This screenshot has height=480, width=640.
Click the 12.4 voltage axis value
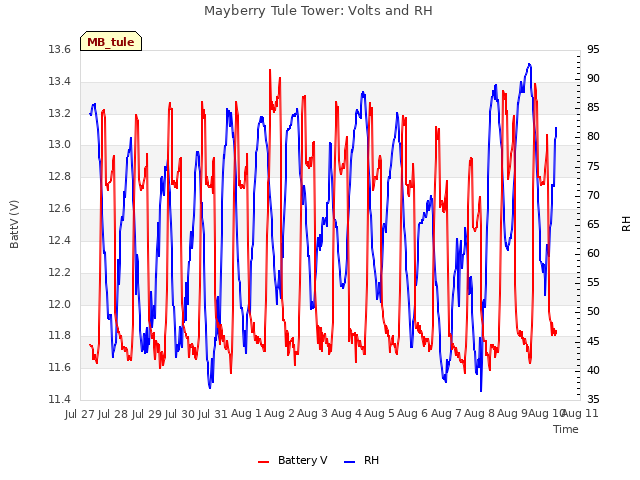(x=60, y=240)
